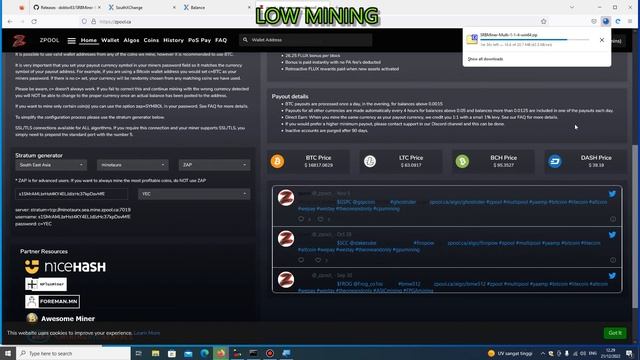Open the partner logo below NiceHash
640x360 pixels.
(x=46, y=284)
